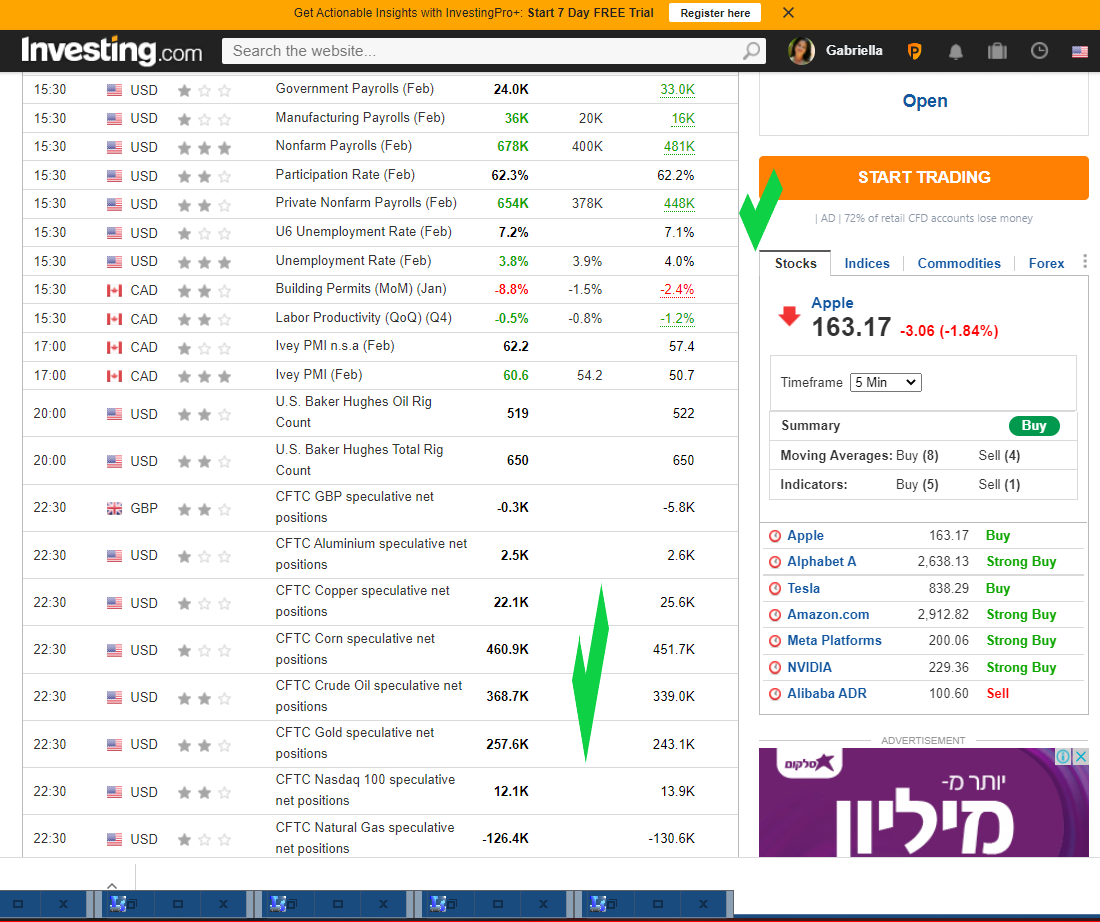Open the Apple heading in technical summary
The width and height of the screenshot is (1100, 922).
pyautogui.click(x=832, y=302)
